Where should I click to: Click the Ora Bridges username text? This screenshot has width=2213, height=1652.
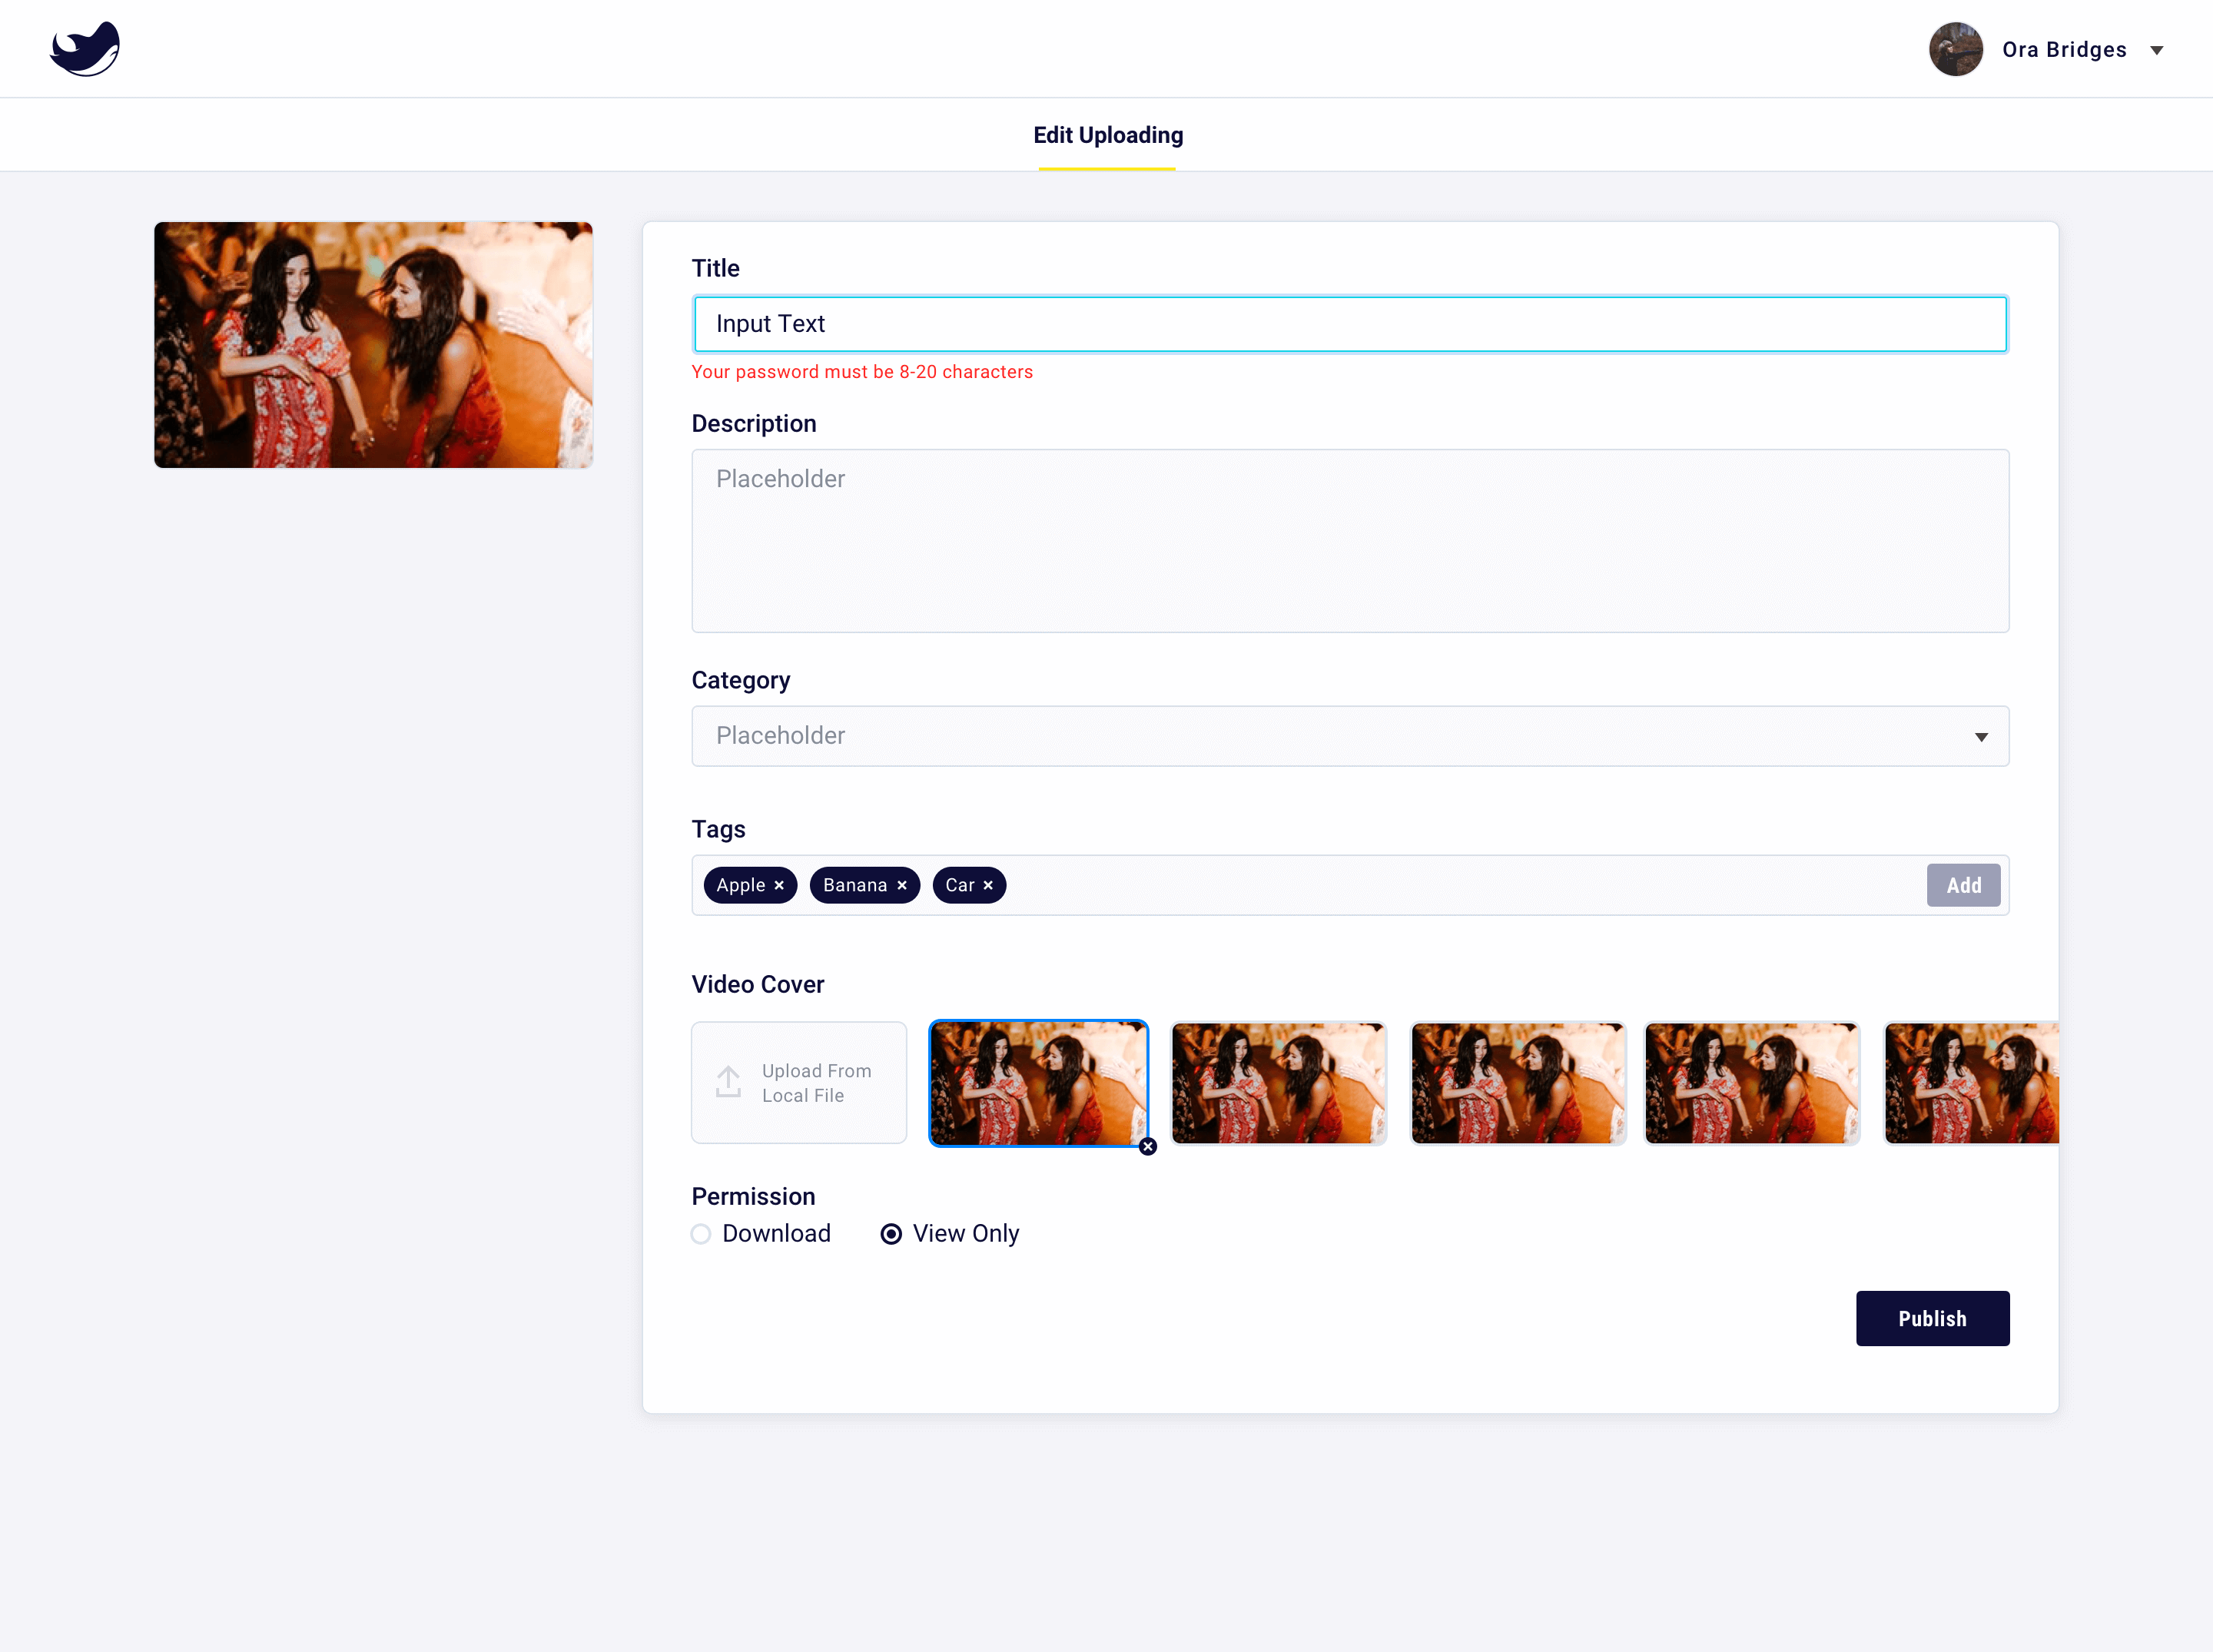2064,50
